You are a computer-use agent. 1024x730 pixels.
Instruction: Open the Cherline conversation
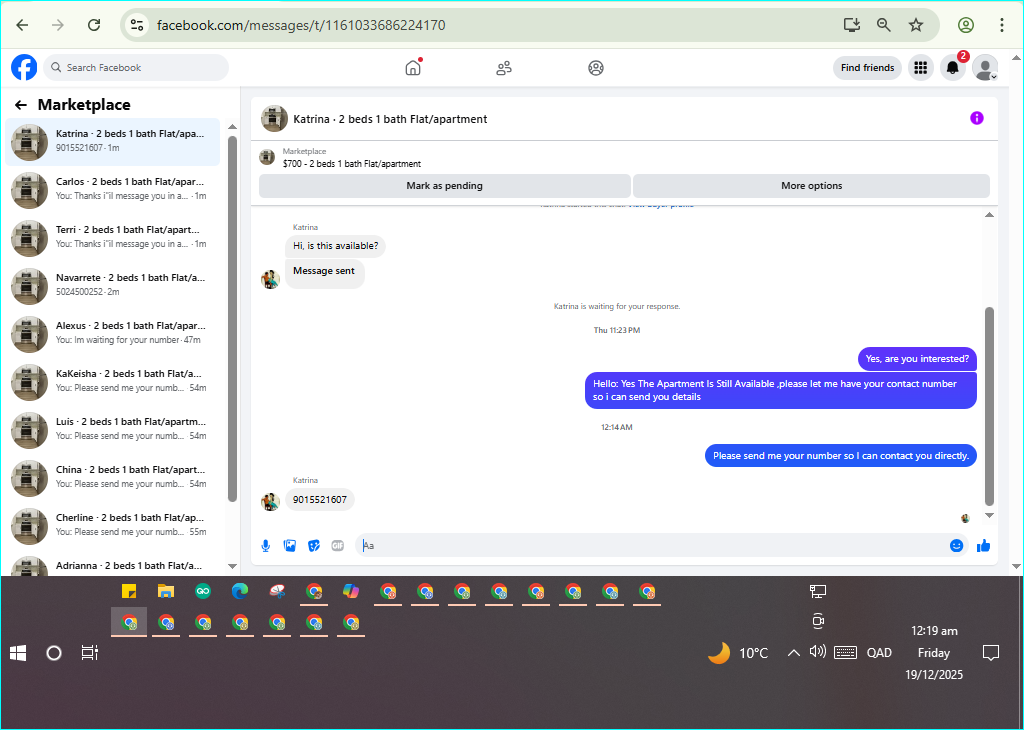pyautogui.click(x=112, y=526)
